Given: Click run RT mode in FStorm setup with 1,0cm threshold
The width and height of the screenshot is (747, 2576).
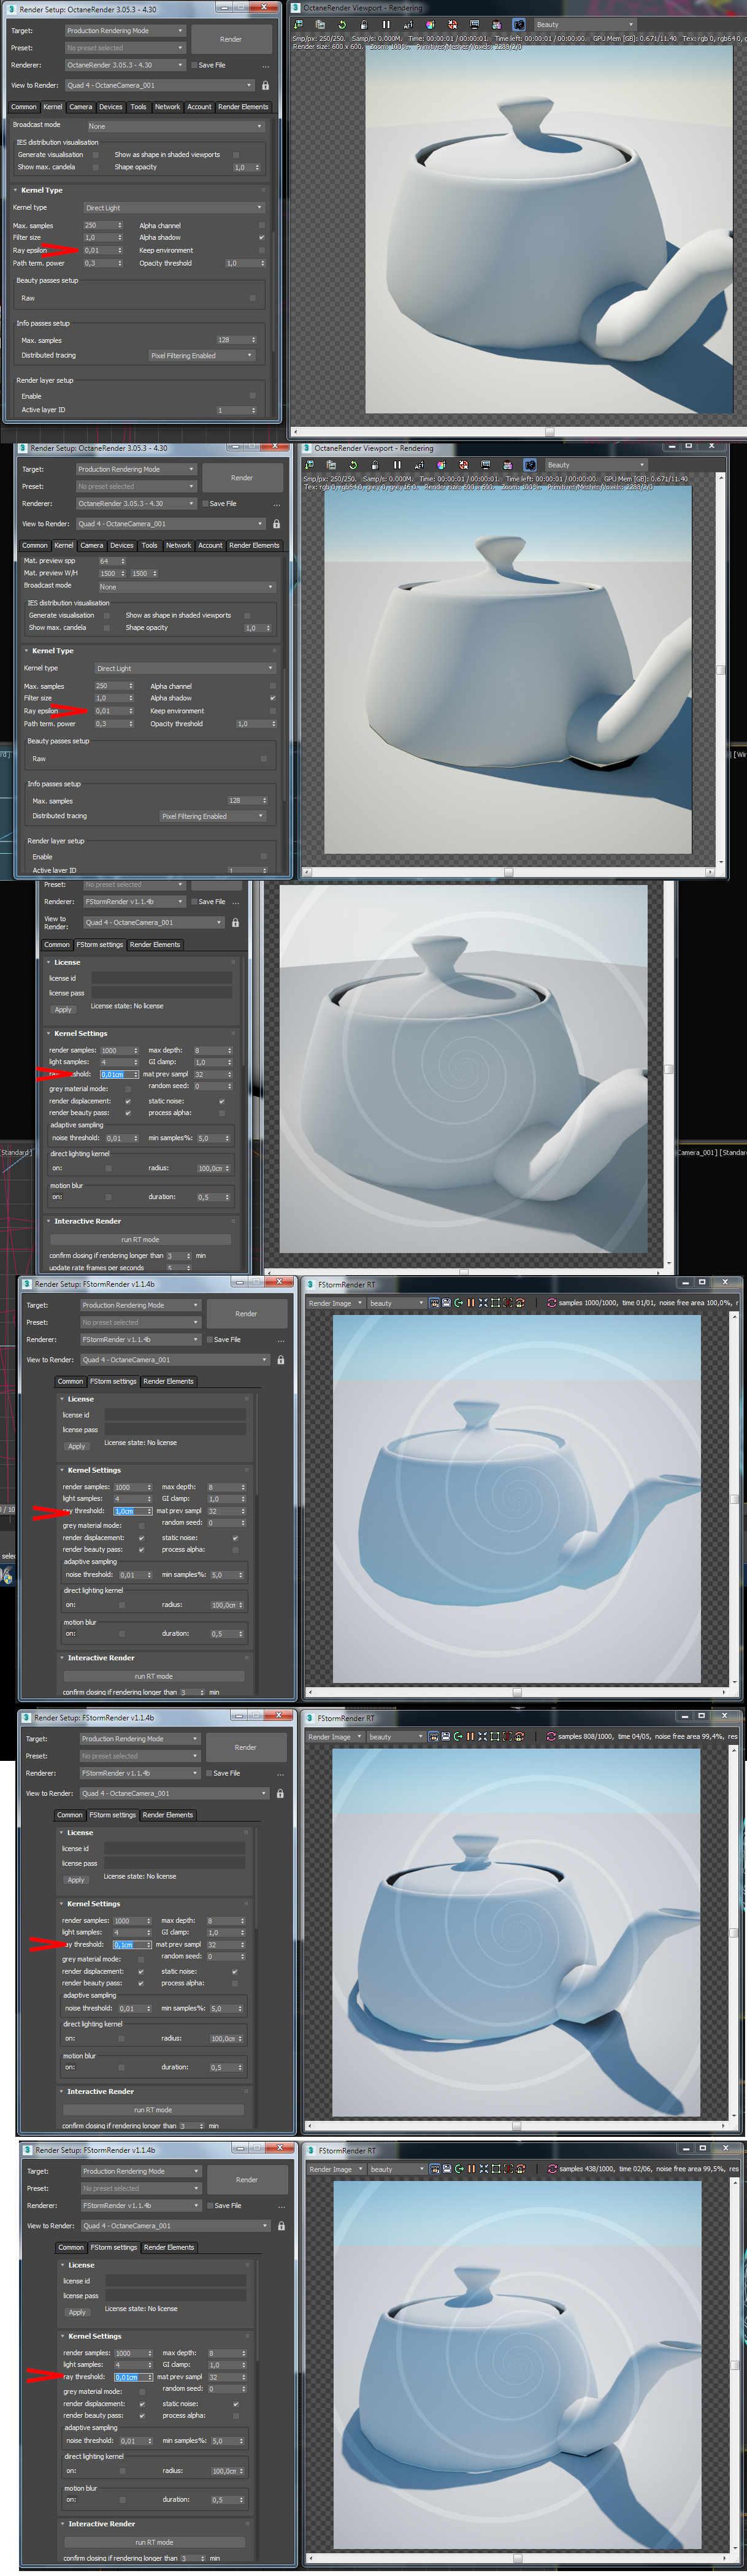Looking at the screenshot, I should [154, 1676].
